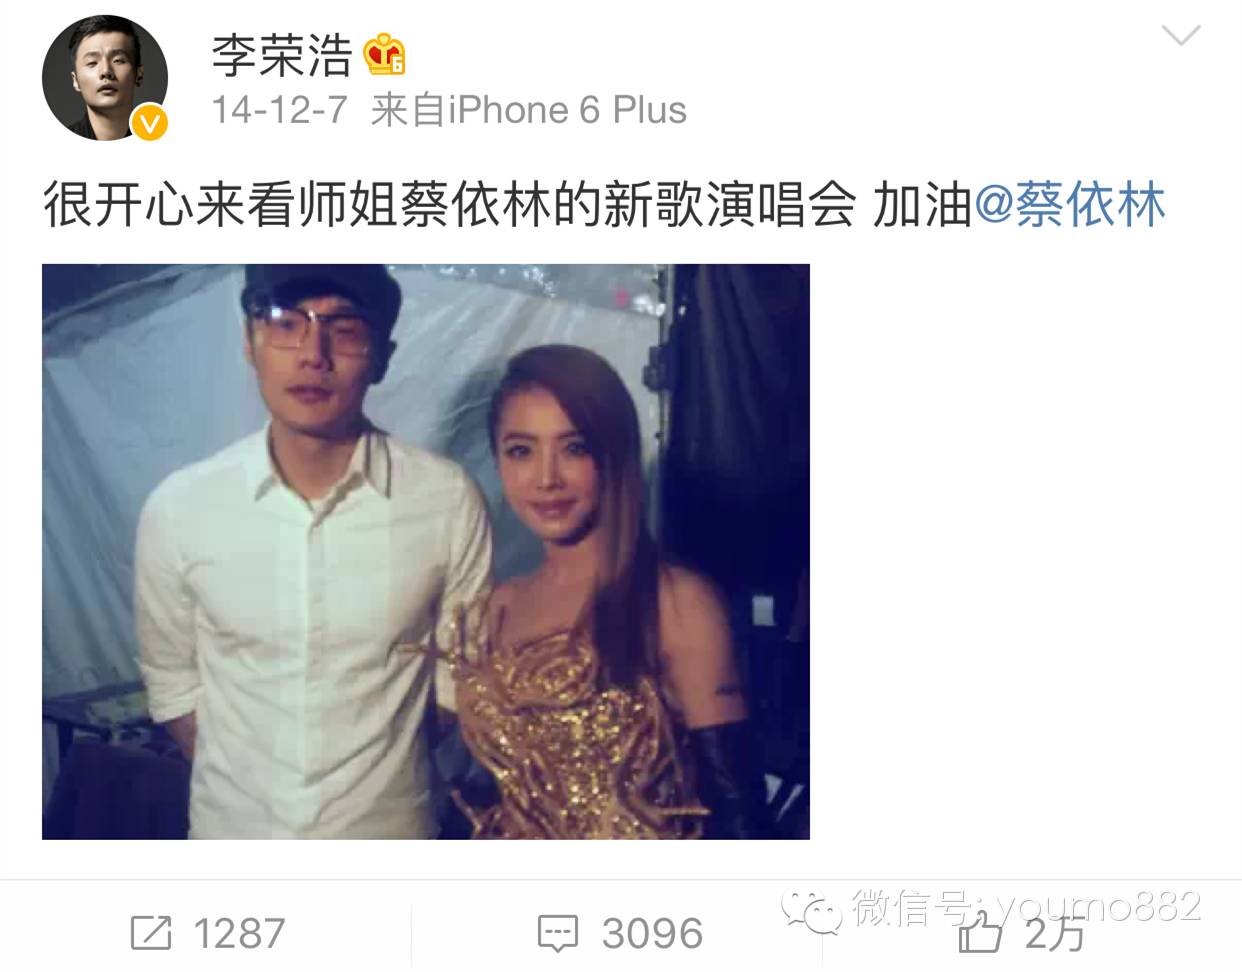Tap the 微信号 youmo882 watermark text
This screenshot has height=972, width=1242.
click(1026, 906)
